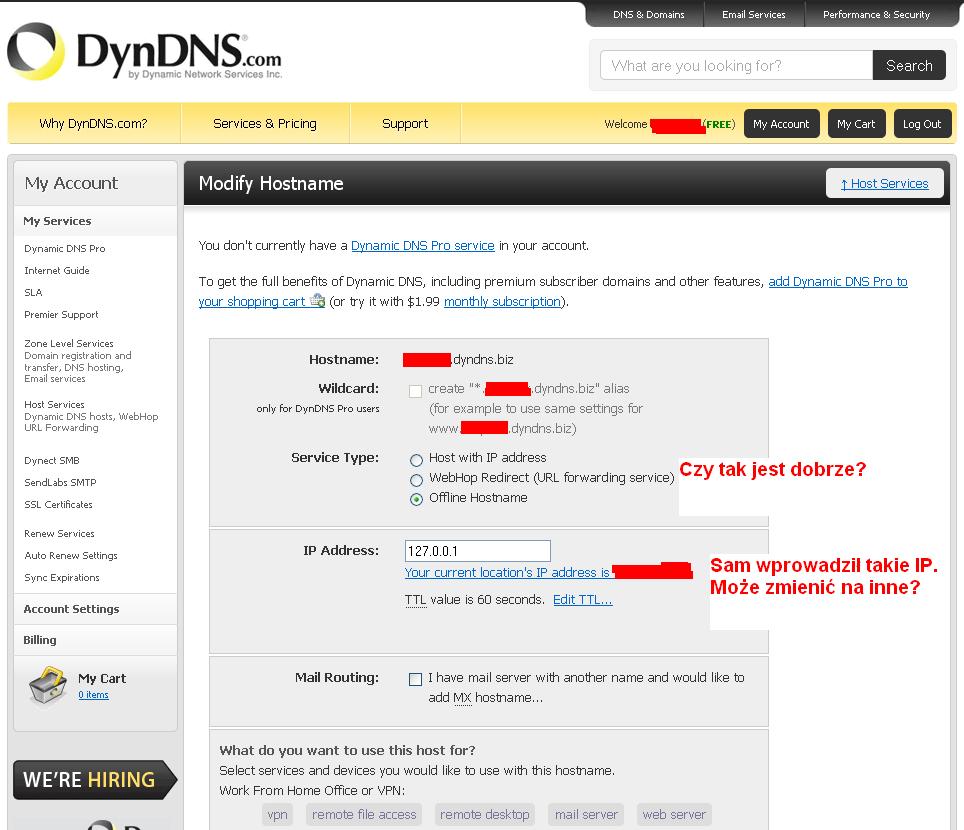
Task: Open Services & Pricing menu
Action: tap(265, 124)
